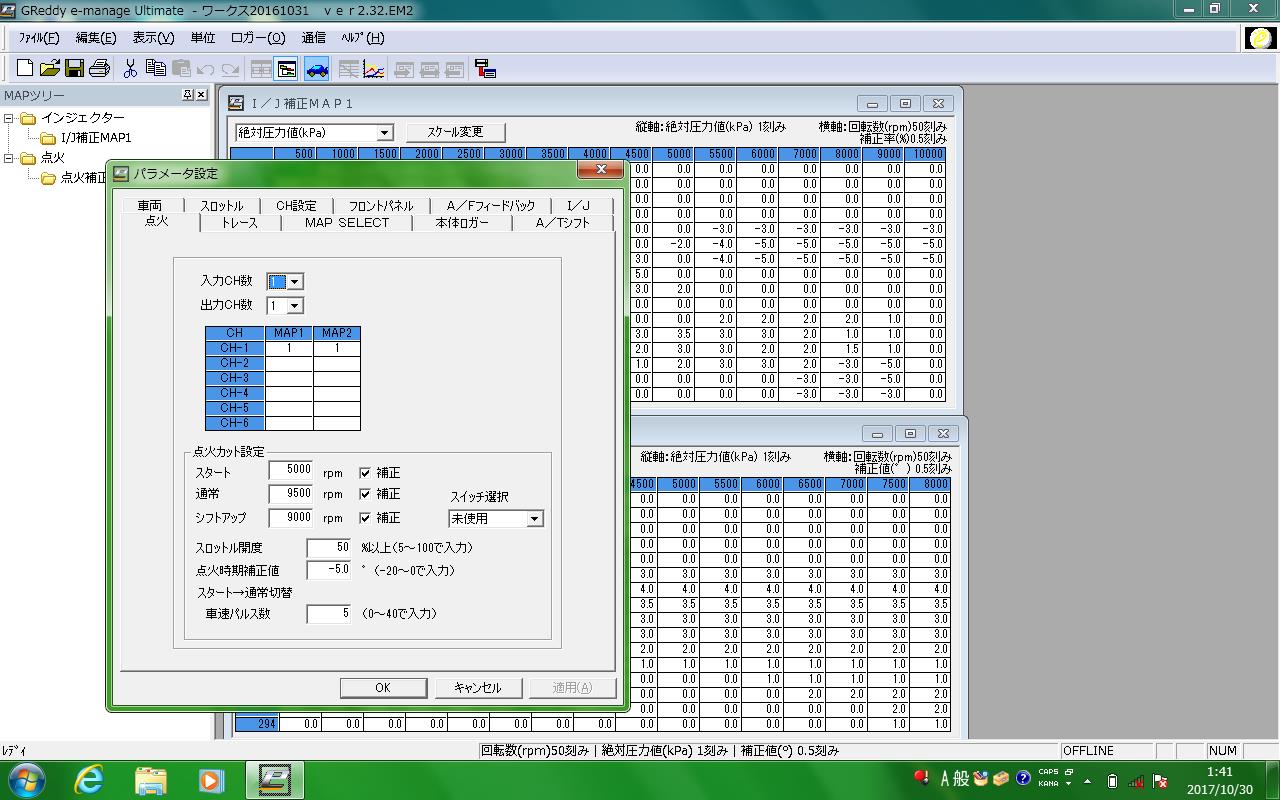Switch to the I/J tab
Viewport: 1280px width, 800px height.
578,206
